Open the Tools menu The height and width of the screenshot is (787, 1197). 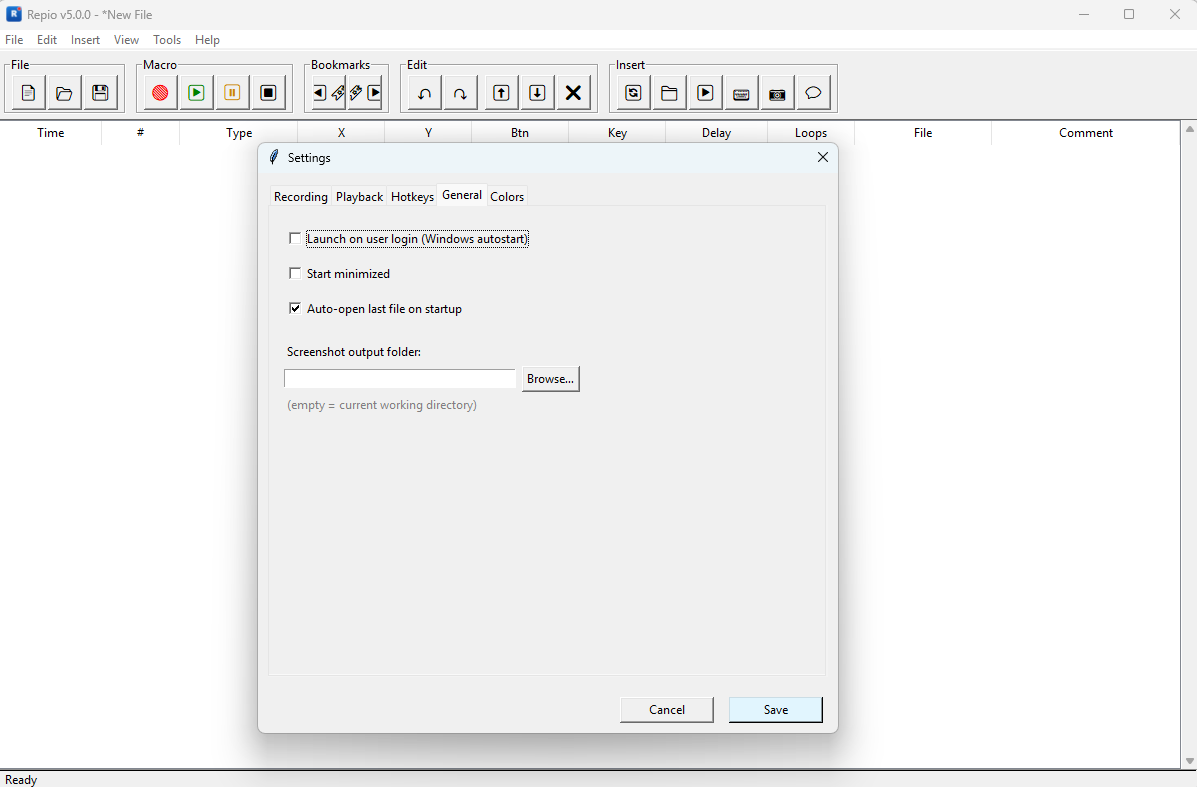click(166, 40)
